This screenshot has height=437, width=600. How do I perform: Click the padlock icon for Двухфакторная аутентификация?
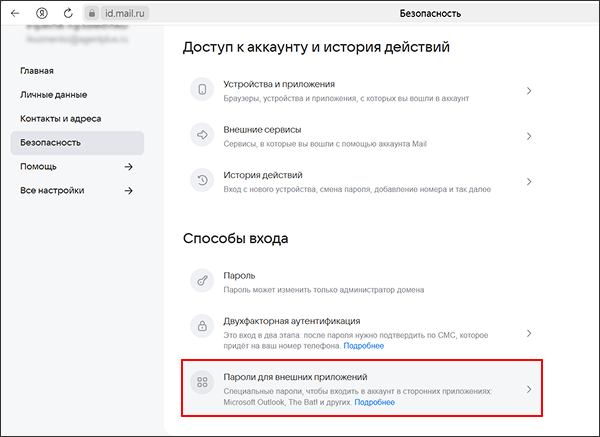tap(202, 326)
